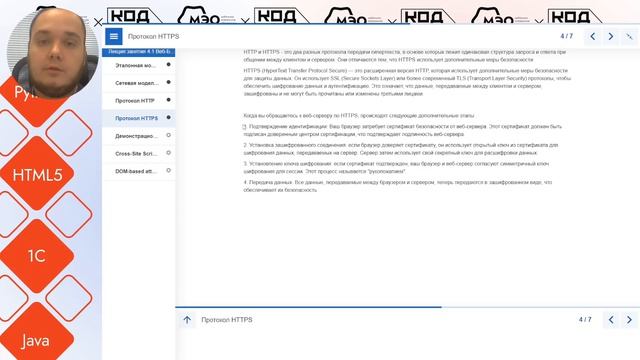This screenshot has width=640, height=360.
Task: Open the lesson item starting with Демонстрацио
Action: tap(139, 136)
